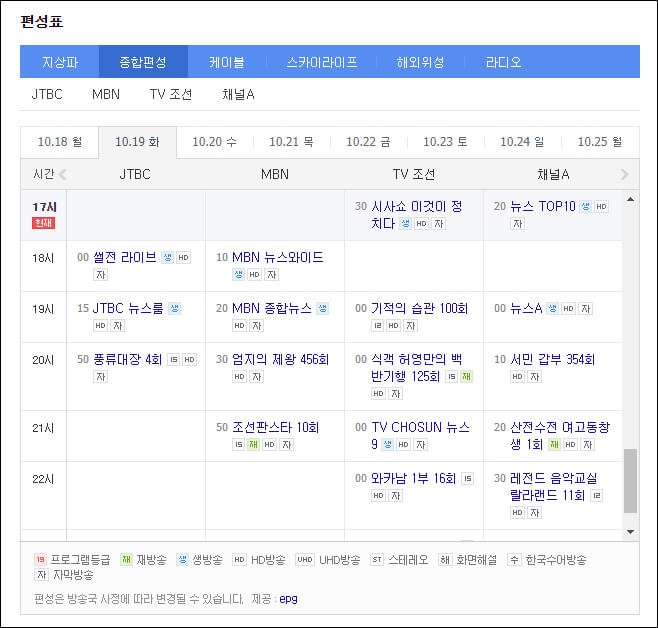Switch to the 해외위성 tab
The height and width of the screenshot is (628, 658).
pyautogui.click(x=420, y=62)
